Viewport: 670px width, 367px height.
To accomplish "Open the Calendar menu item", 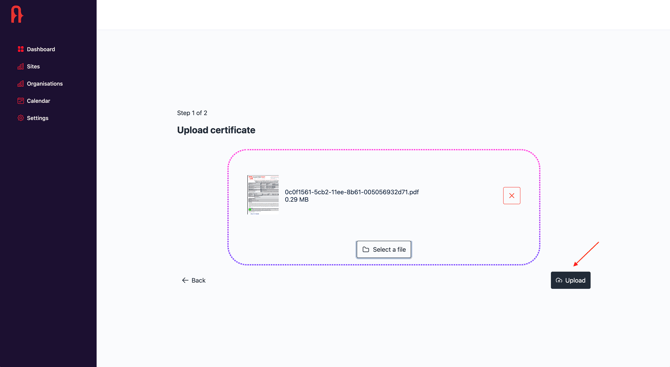I will 34,101.
